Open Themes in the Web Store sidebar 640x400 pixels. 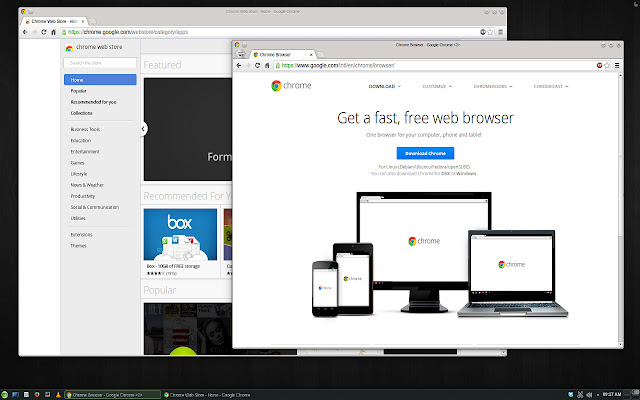point(78,246)
